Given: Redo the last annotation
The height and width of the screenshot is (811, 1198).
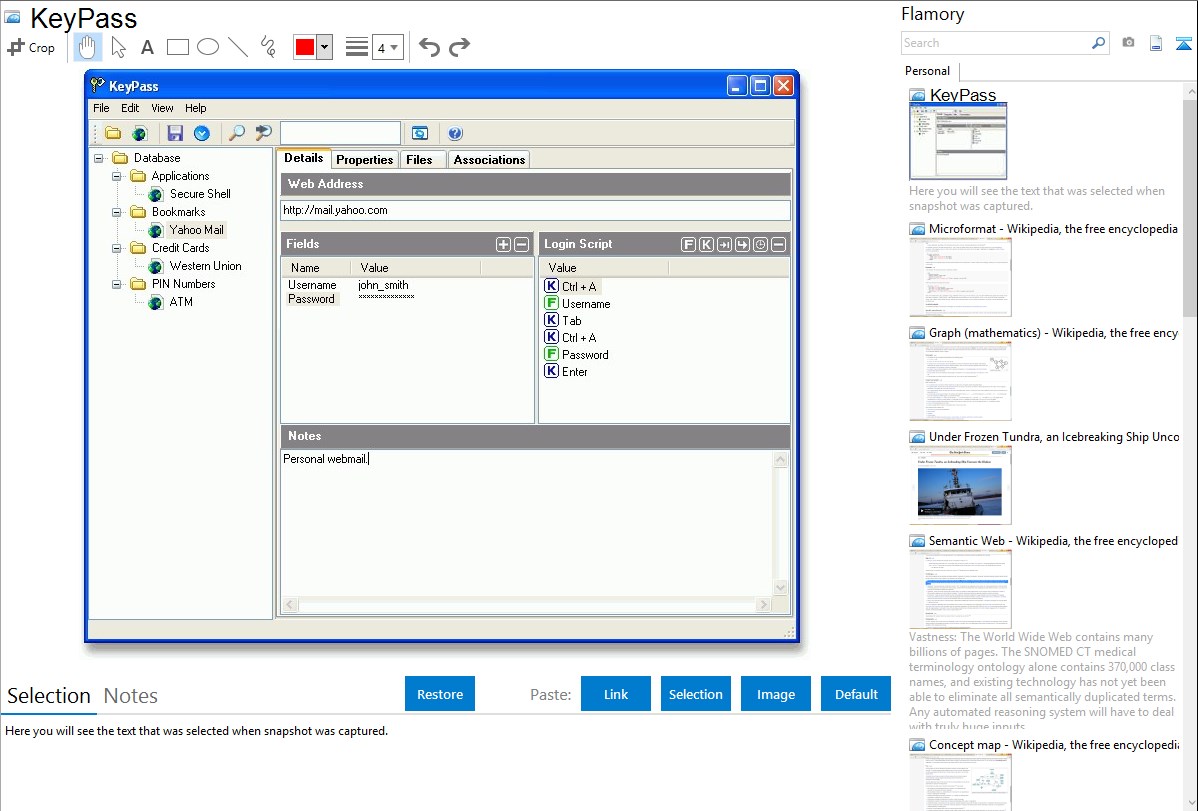Looking at the screenshot, I should [459, 47].
